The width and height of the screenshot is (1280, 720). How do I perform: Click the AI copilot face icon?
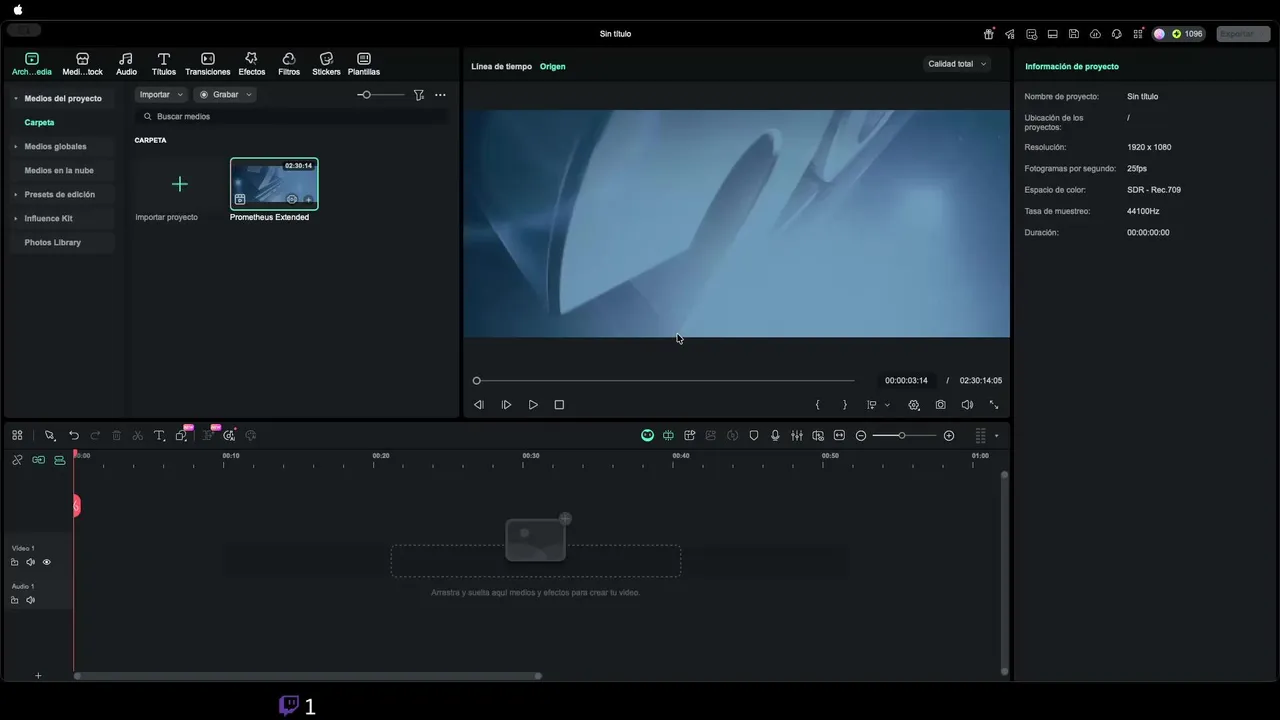click(x=647, y=436)
